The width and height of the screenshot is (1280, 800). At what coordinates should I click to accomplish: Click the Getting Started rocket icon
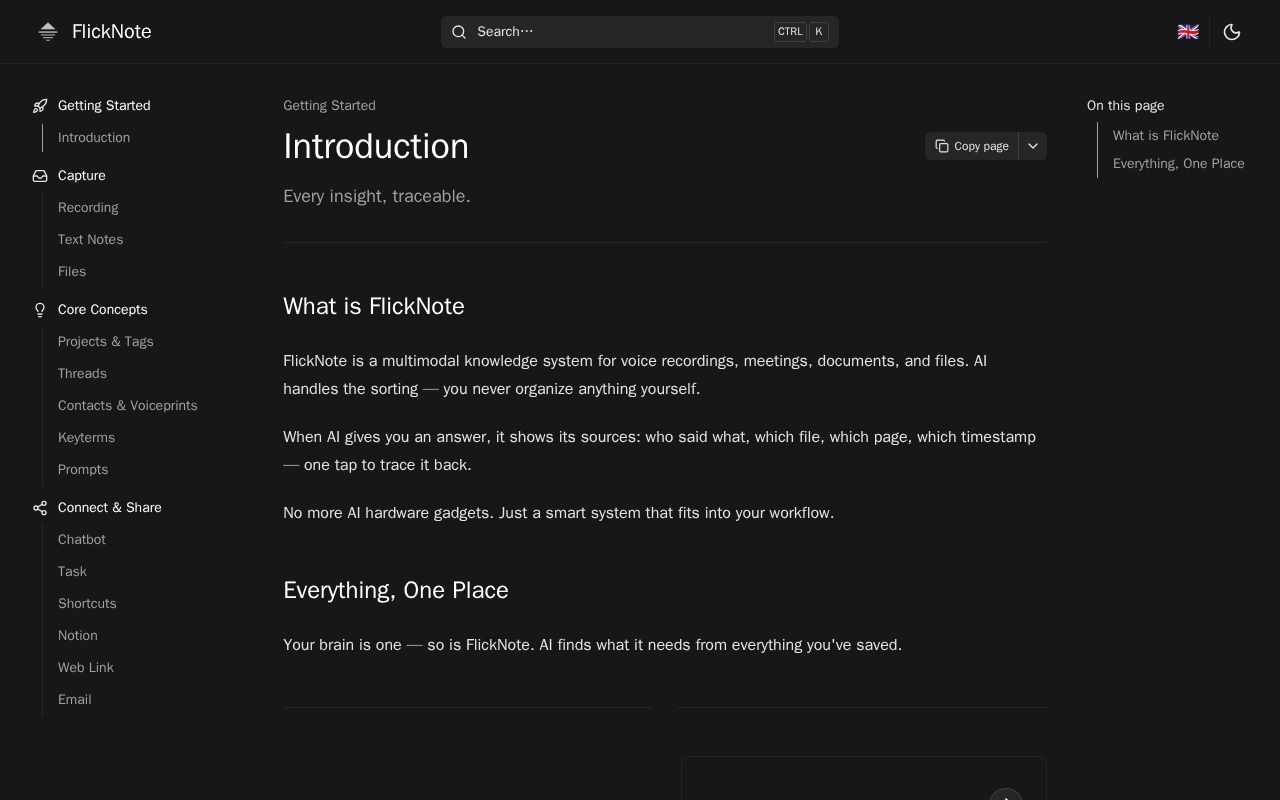(x=40, y=106)
